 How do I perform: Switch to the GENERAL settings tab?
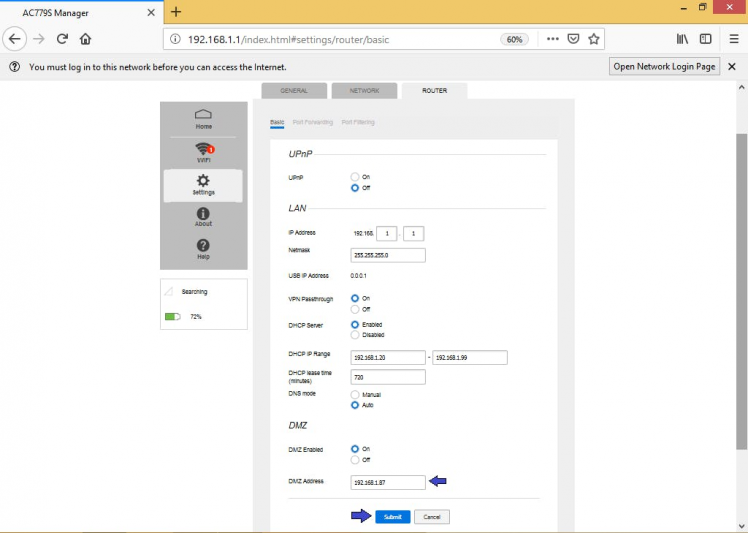(x=294, y=90)
